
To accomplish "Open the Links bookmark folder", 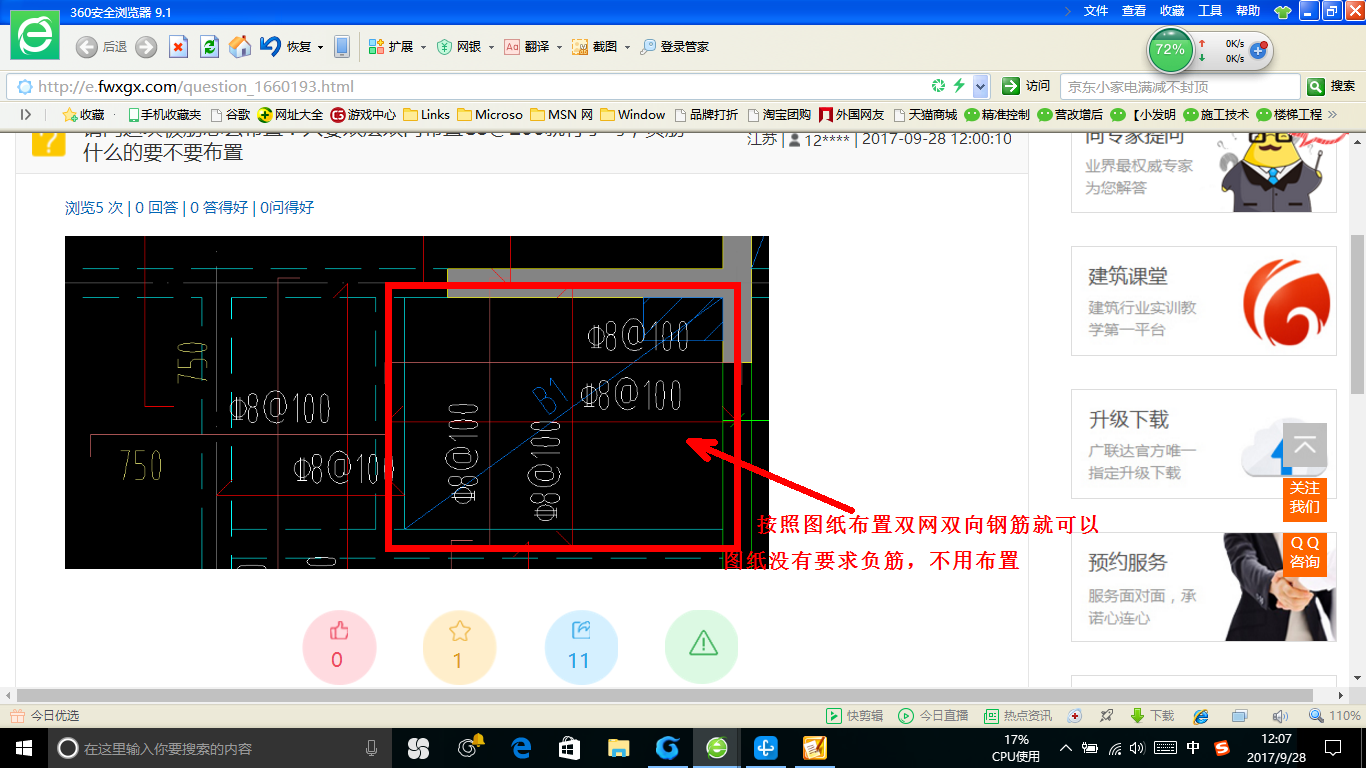I will coord(427,115).
